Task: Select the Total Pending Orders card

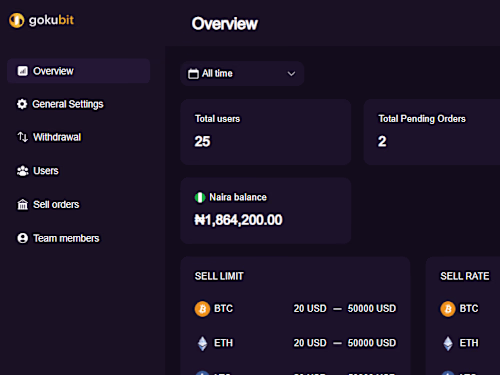Action: [x=432, y=132]
